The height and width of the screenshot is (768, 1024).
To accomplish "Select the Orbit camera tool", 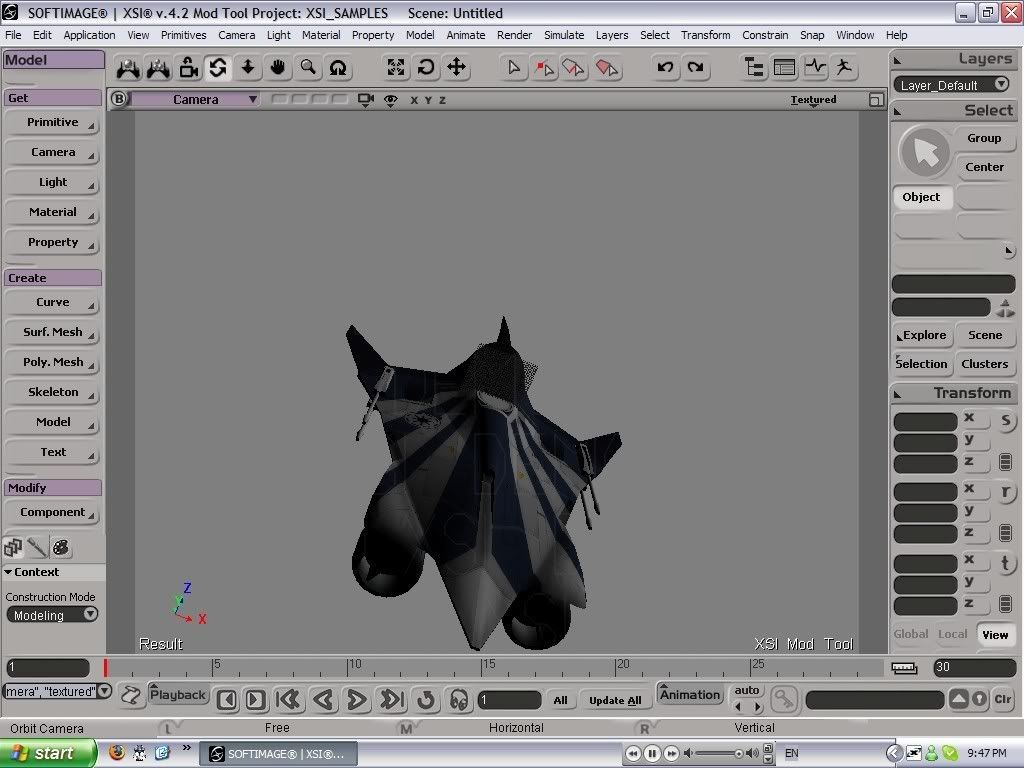I will coord(217,67).
